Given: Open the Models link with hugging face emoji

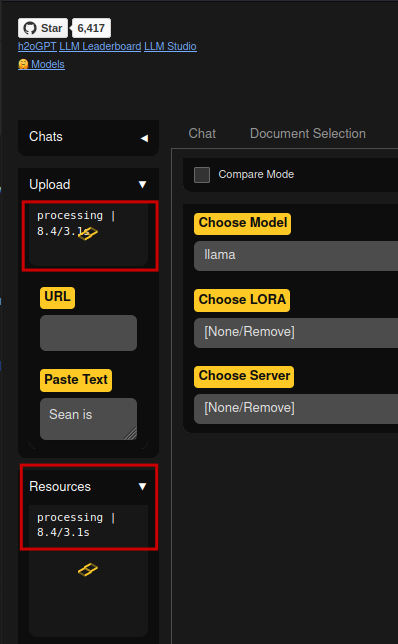Looking at the screenshot, I should pos(41,64).
